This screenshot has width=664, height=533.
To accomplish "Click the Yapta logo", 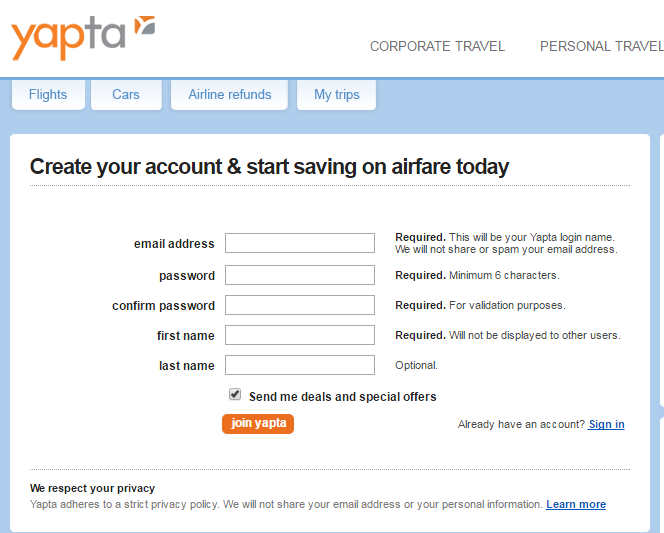I will (x=83, y=38).
